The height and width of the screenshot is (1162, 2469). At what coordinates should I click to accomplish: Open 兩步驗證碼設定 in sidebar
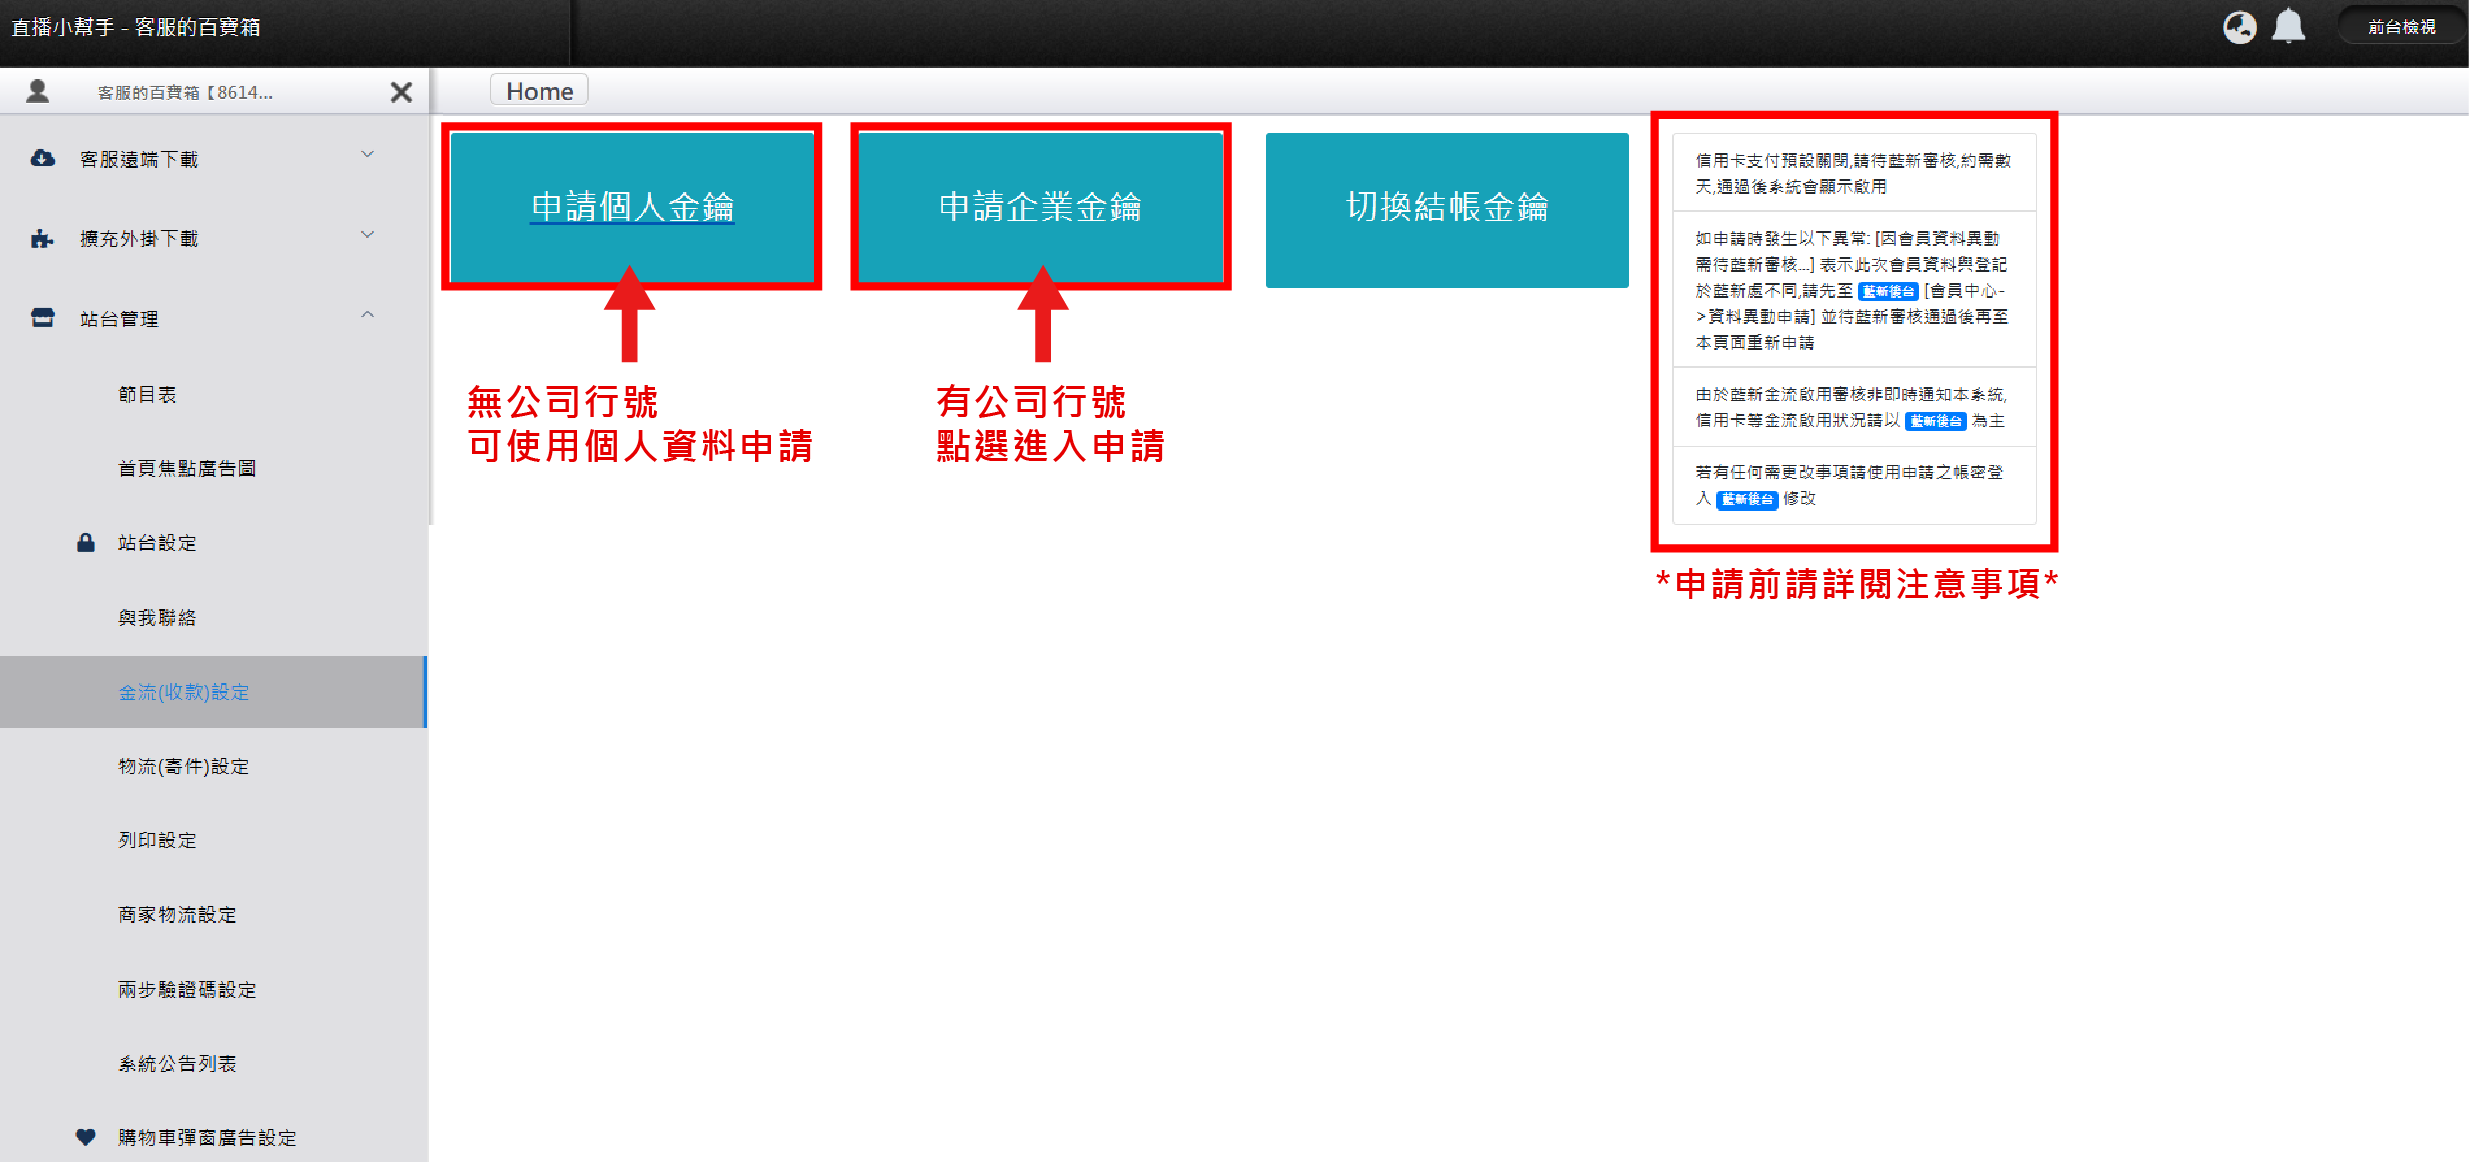pos(187,989)
